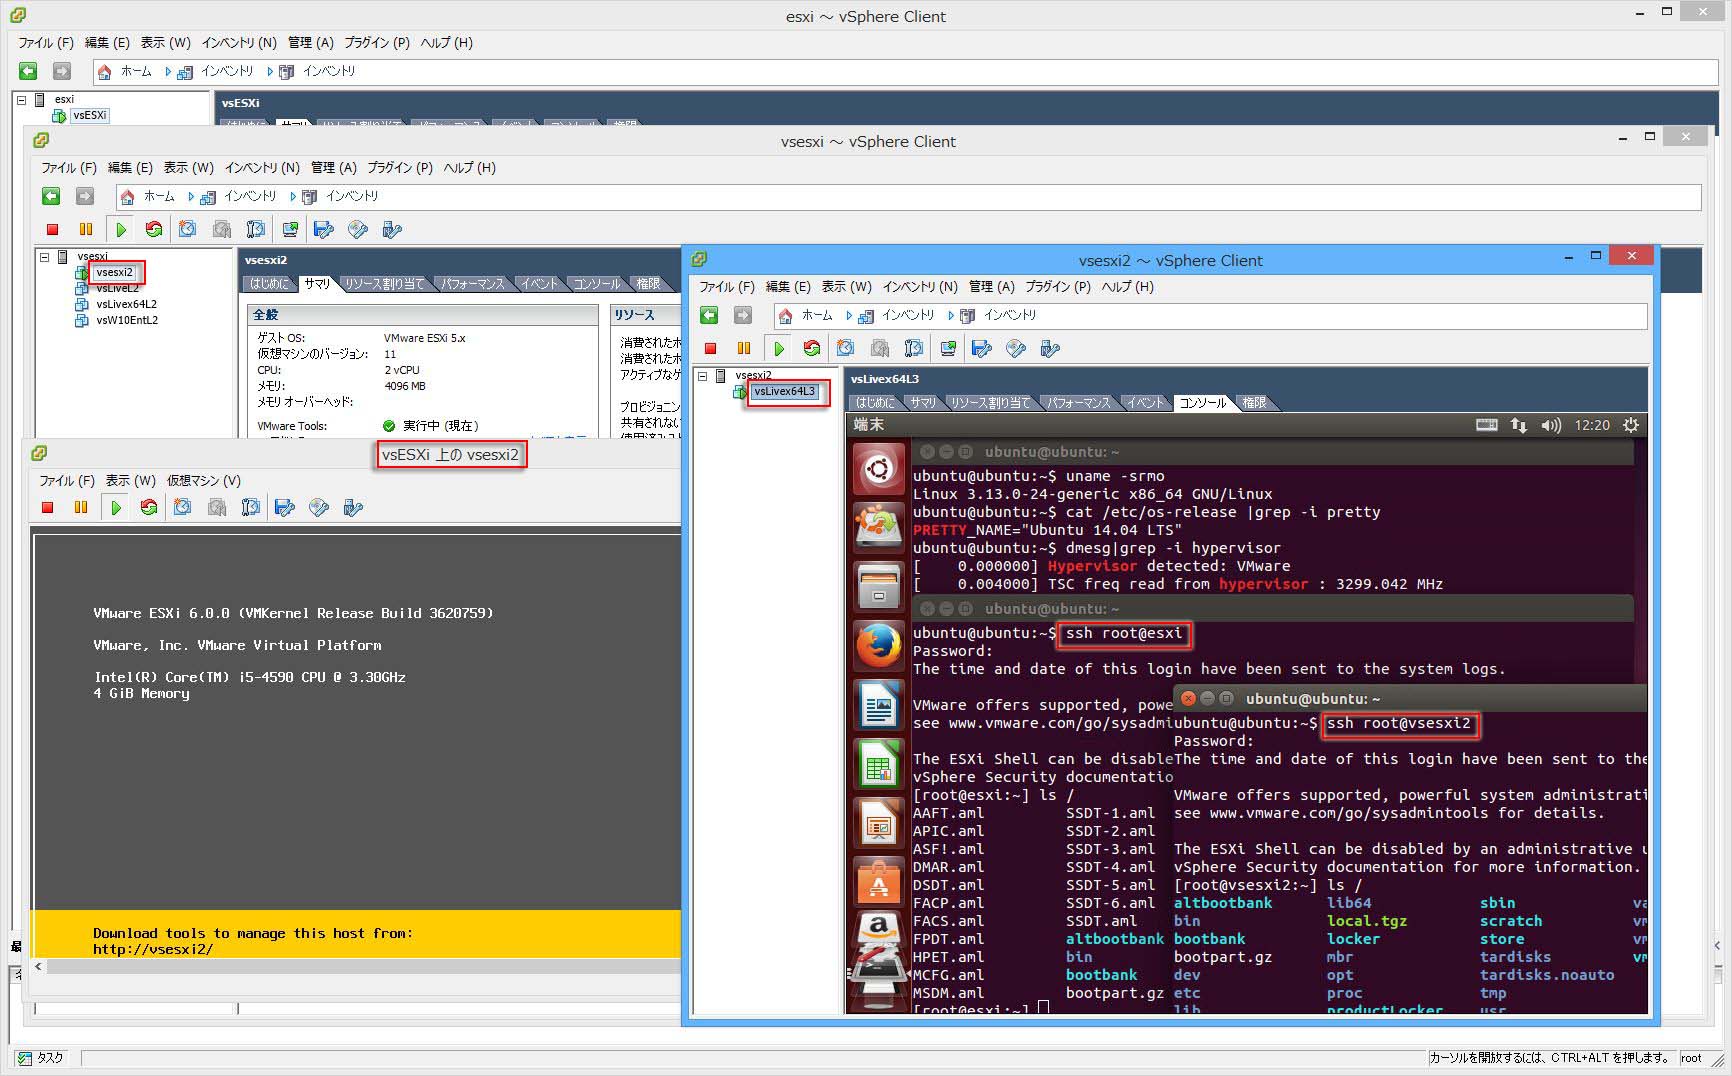Expand first インベントリ breadcrumb arrow in vsesxi window
The height and width of the screenshot is (1076, 1732).
pos(191,196)
